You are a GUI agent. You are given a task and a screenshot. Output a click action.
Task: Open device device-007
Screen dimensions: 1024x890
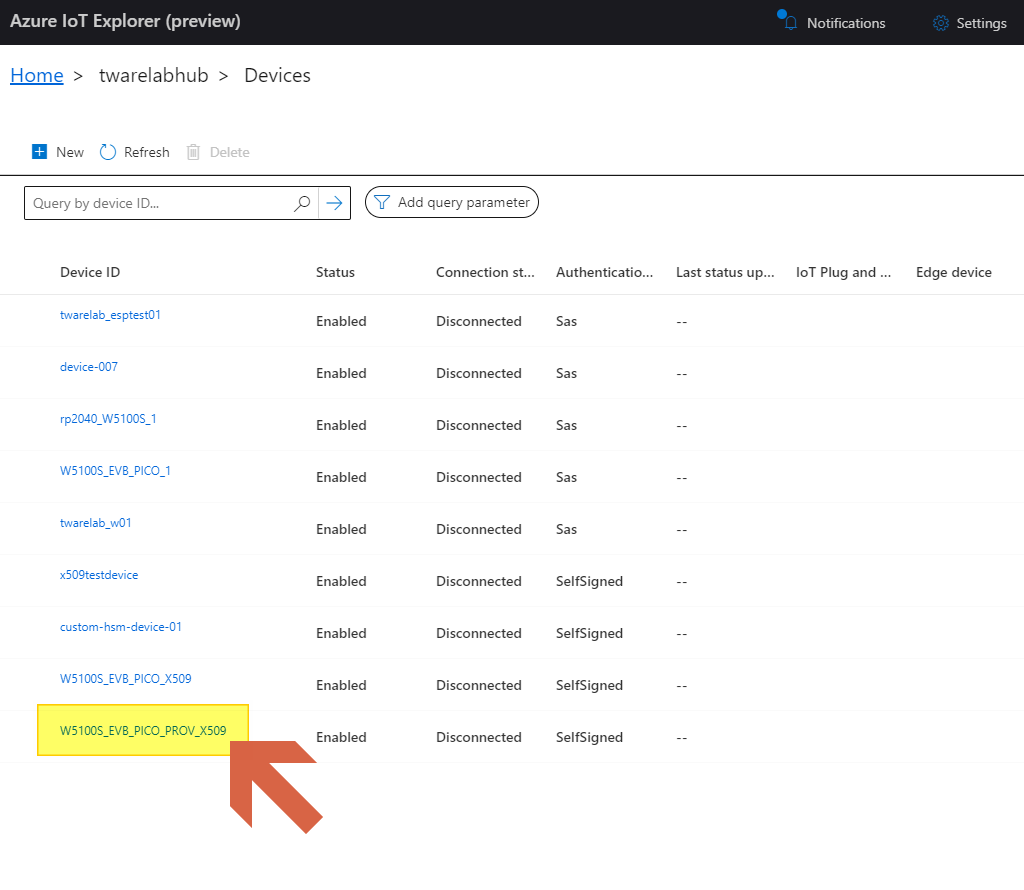(x=89, y=367)
